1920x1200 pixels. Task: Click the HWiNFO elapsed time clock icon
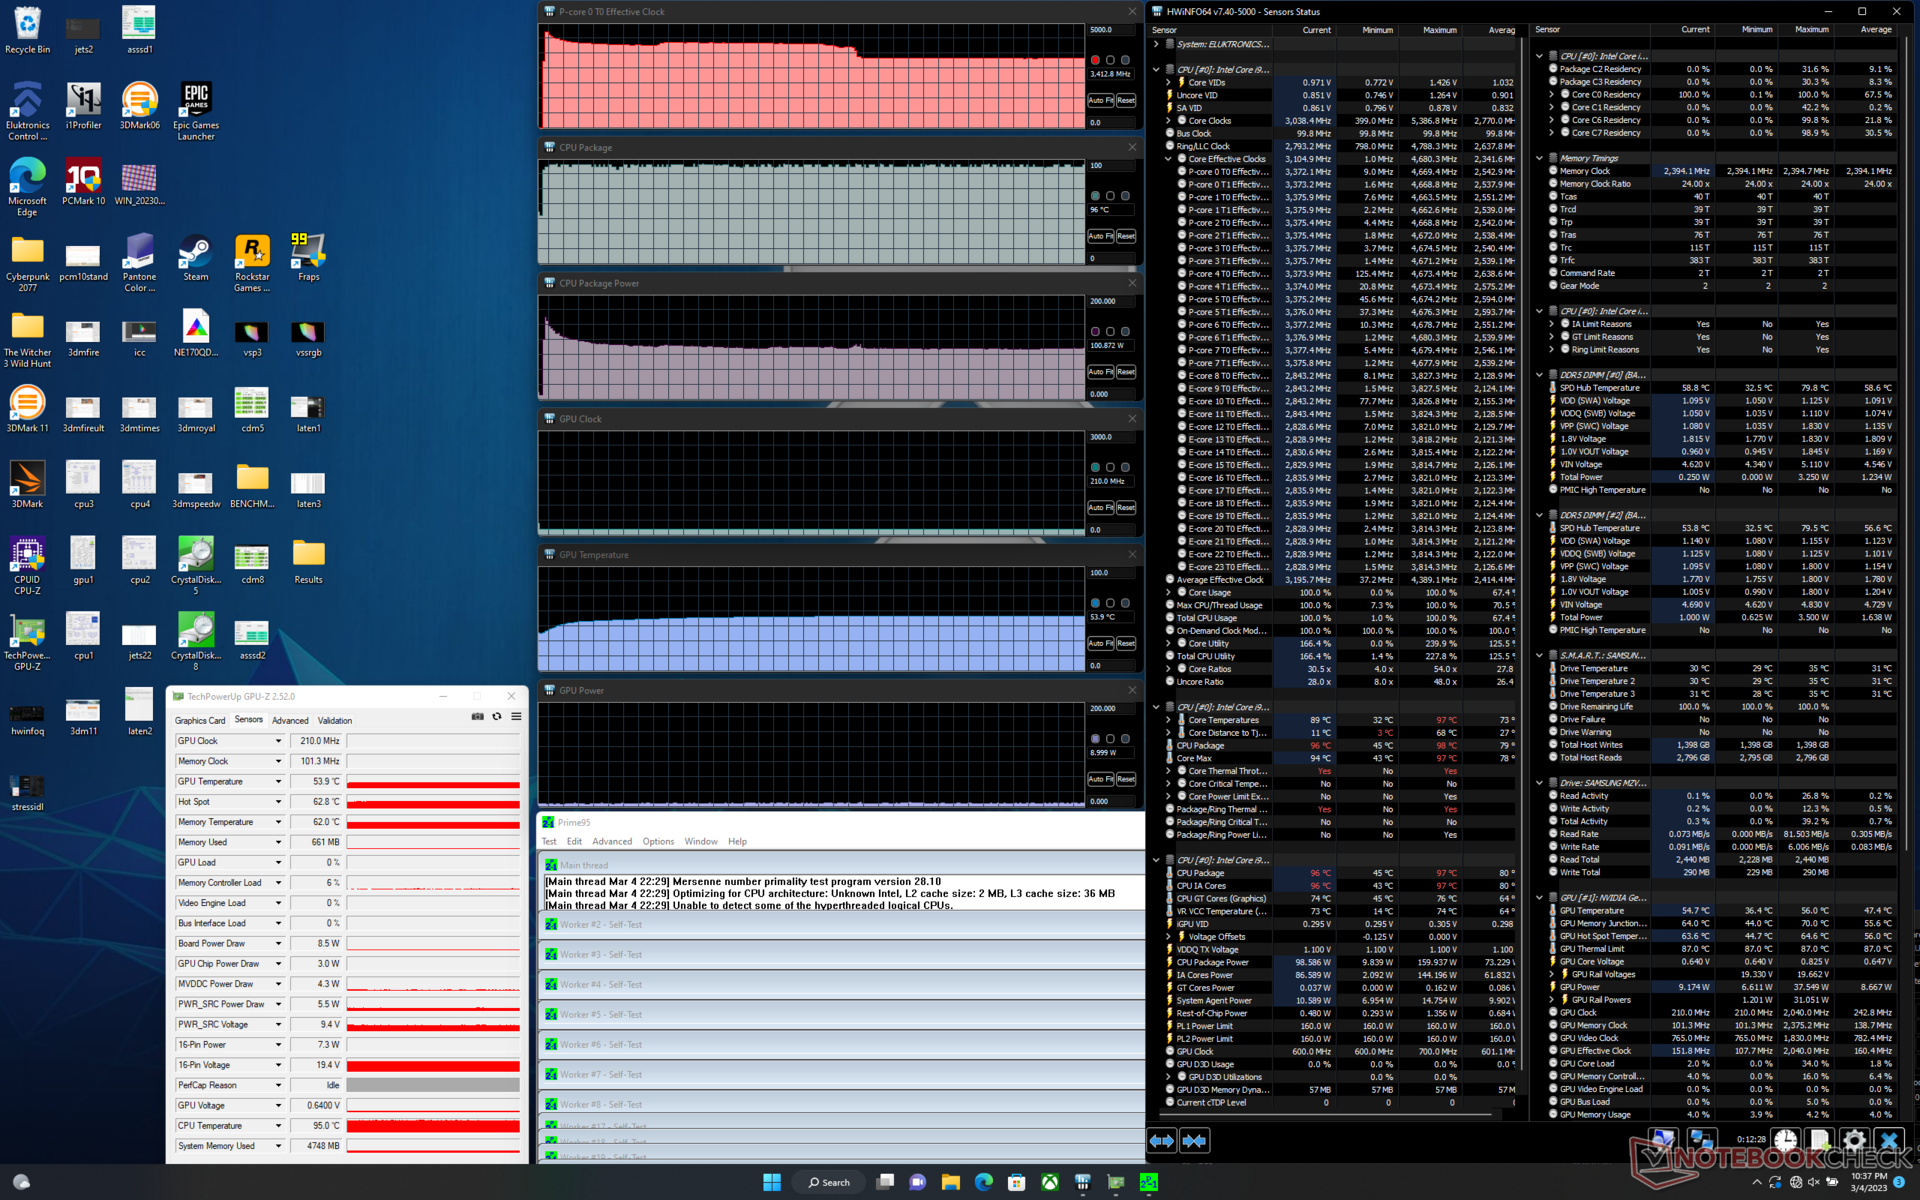pyautogui.click(x=1786, y=1140)
